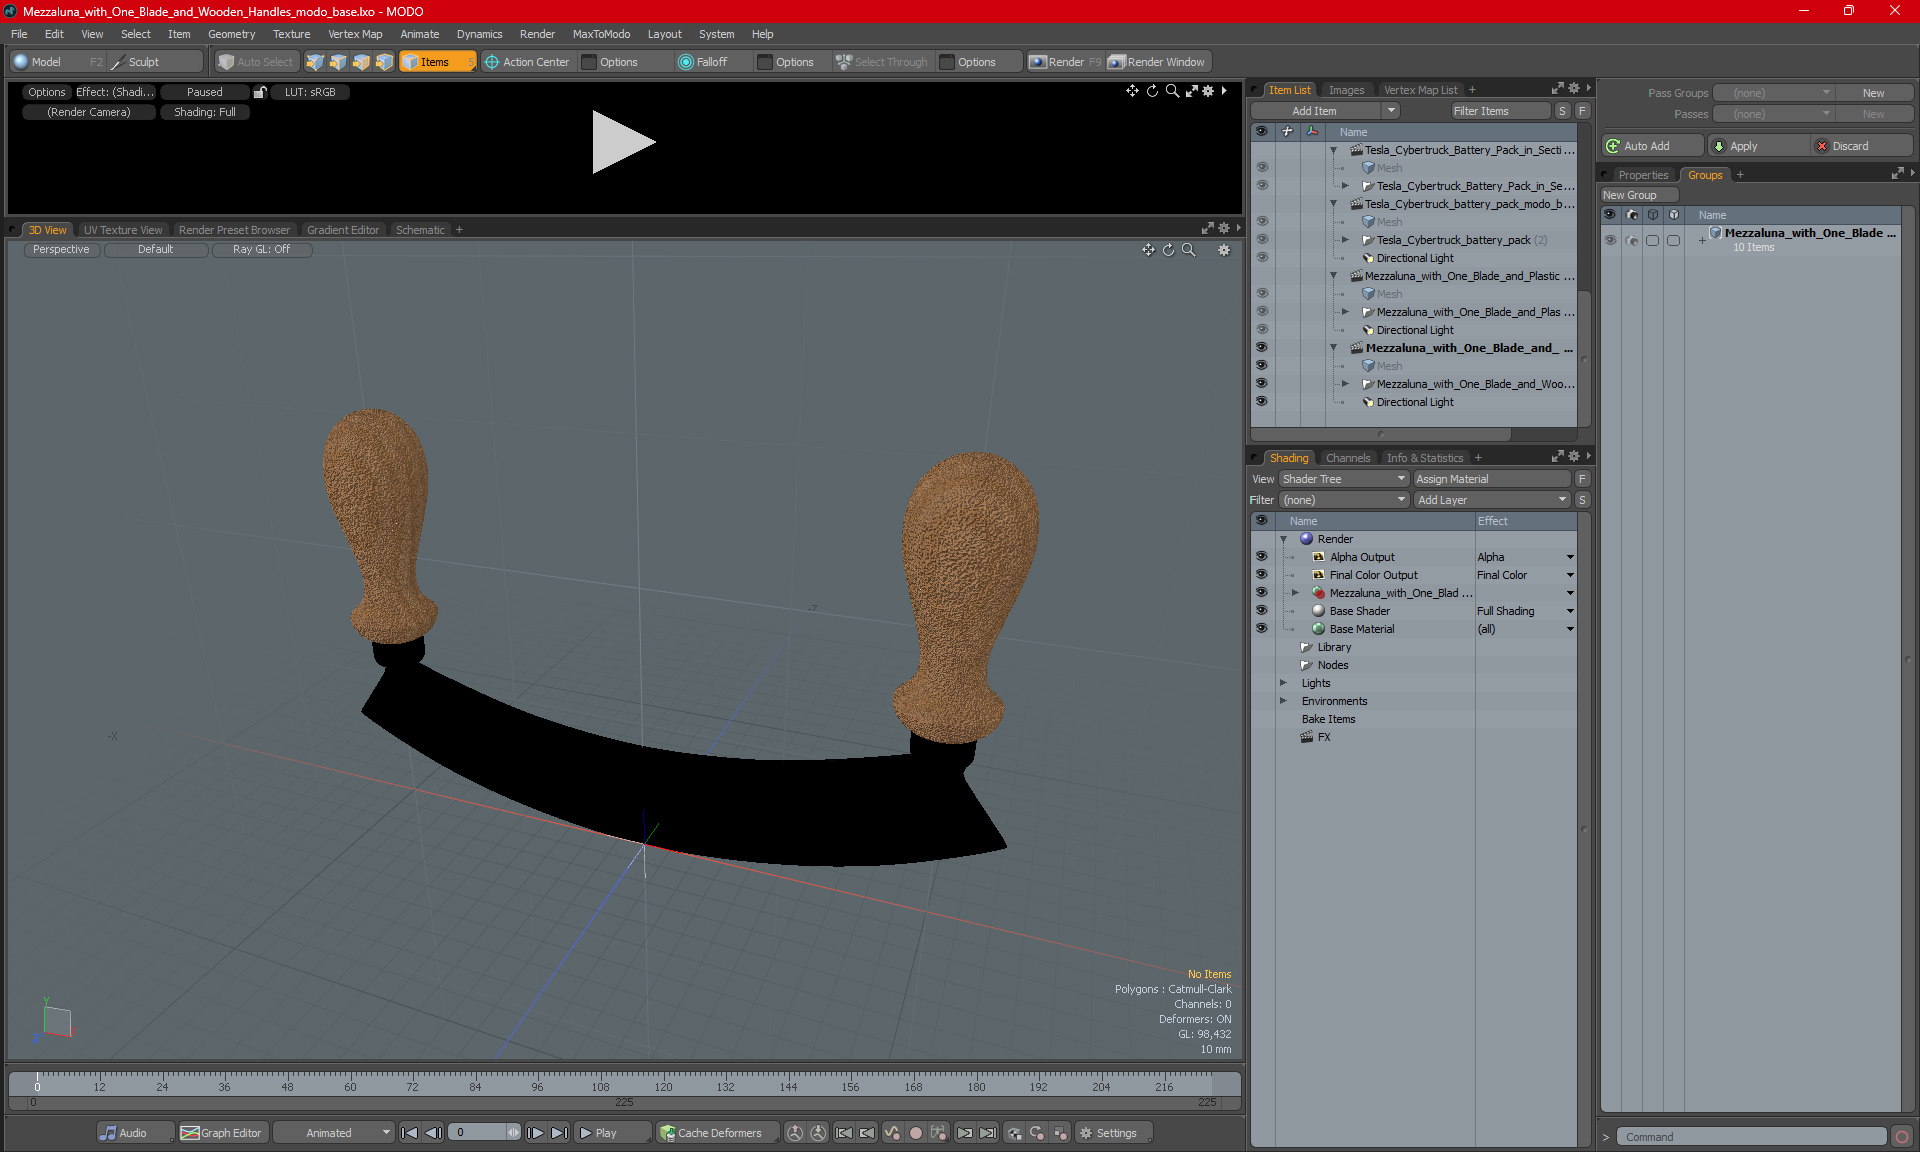Click the preview zoom magnifier icon

tap(1172, 91)
